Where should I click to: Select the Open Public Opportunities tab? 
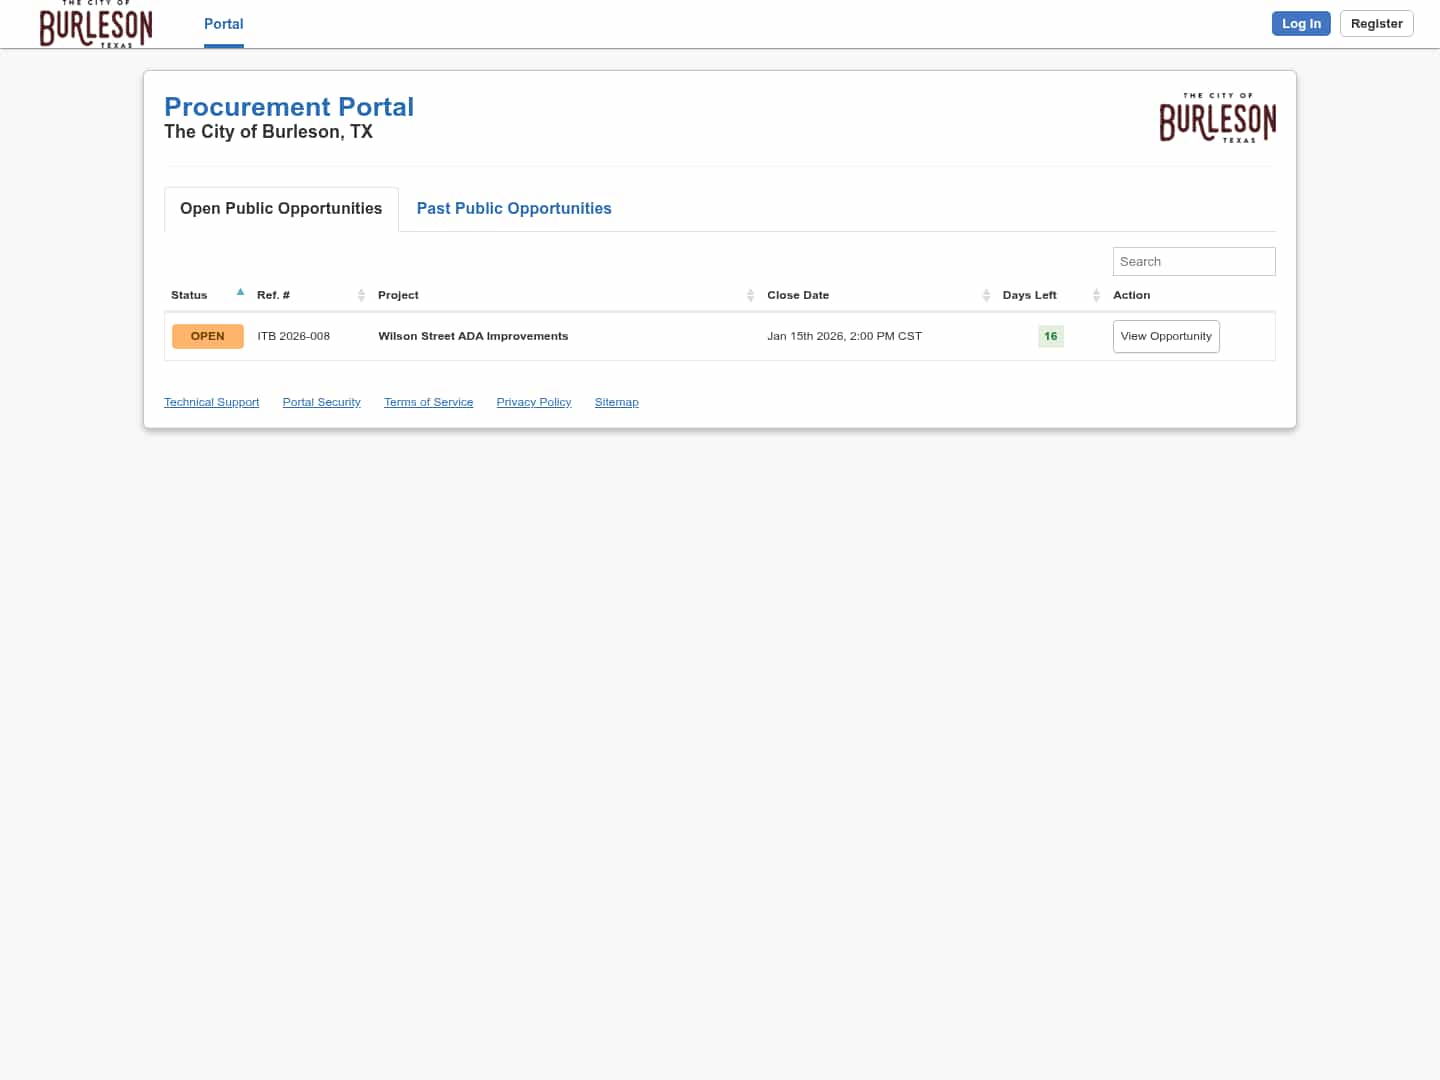280,208
